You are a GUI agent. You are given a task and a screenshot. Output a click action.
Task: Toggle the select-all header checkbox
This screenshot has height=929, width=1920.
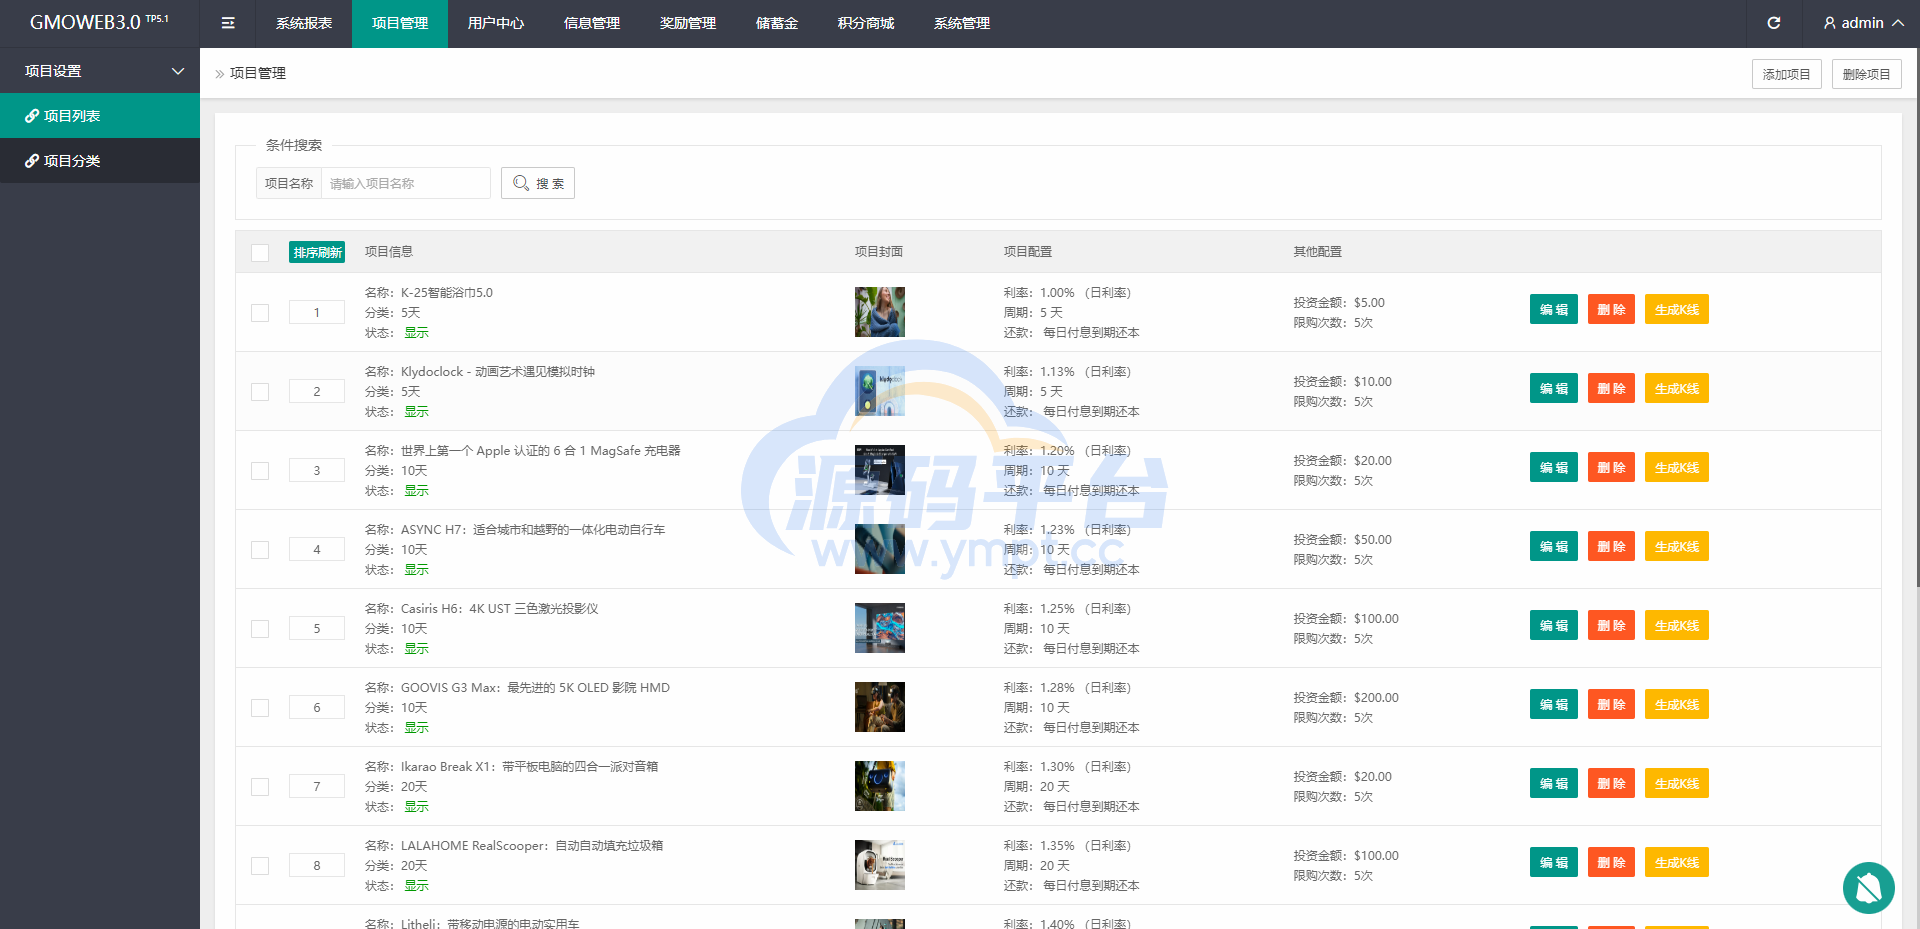click(260, 252)
